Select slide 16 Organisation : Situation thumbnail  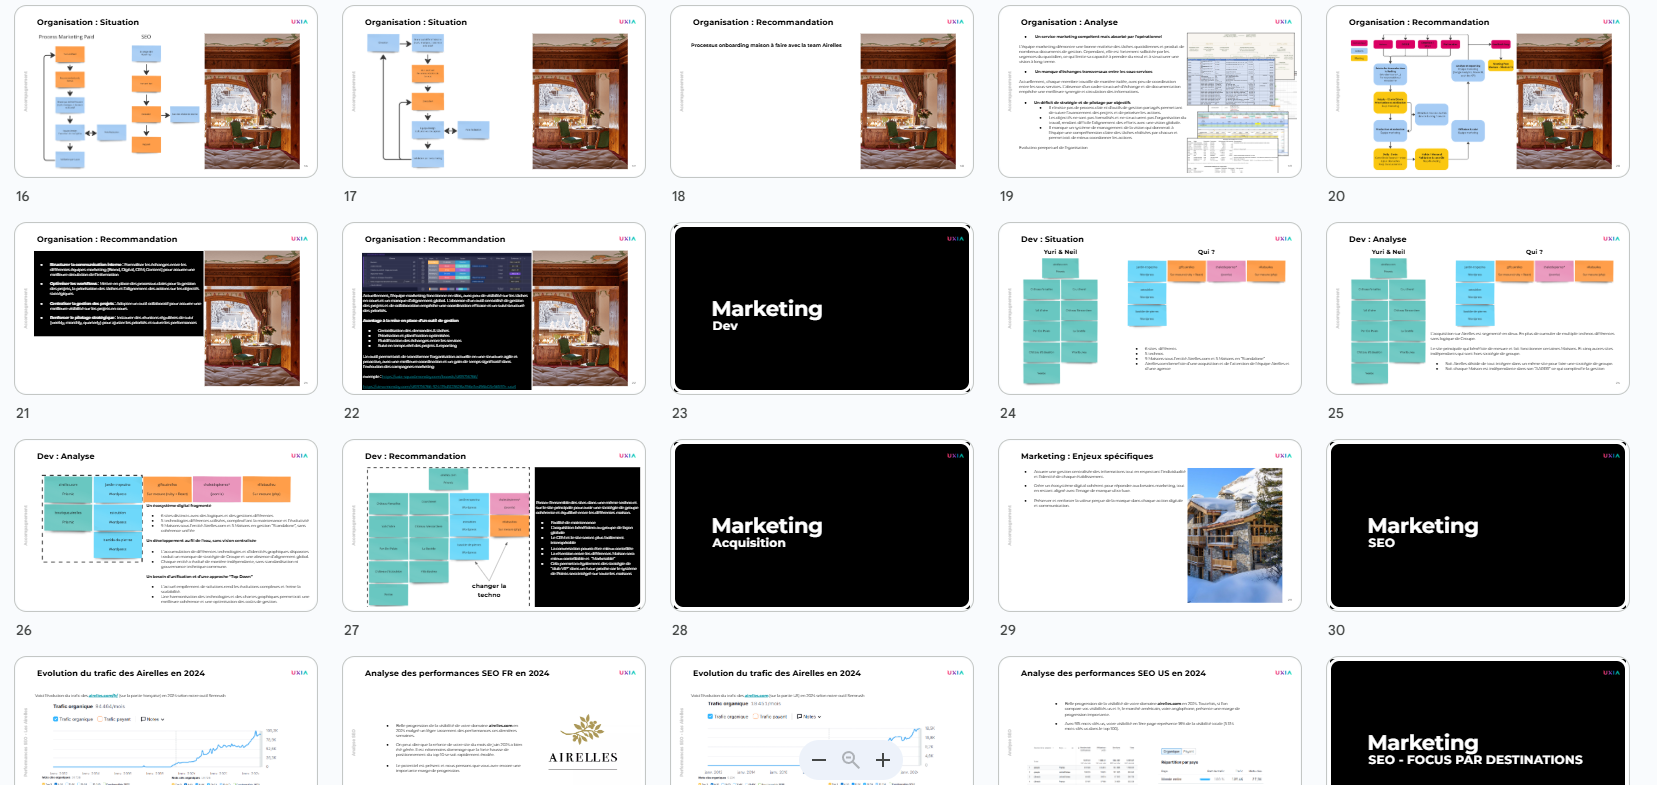point(166,92)
